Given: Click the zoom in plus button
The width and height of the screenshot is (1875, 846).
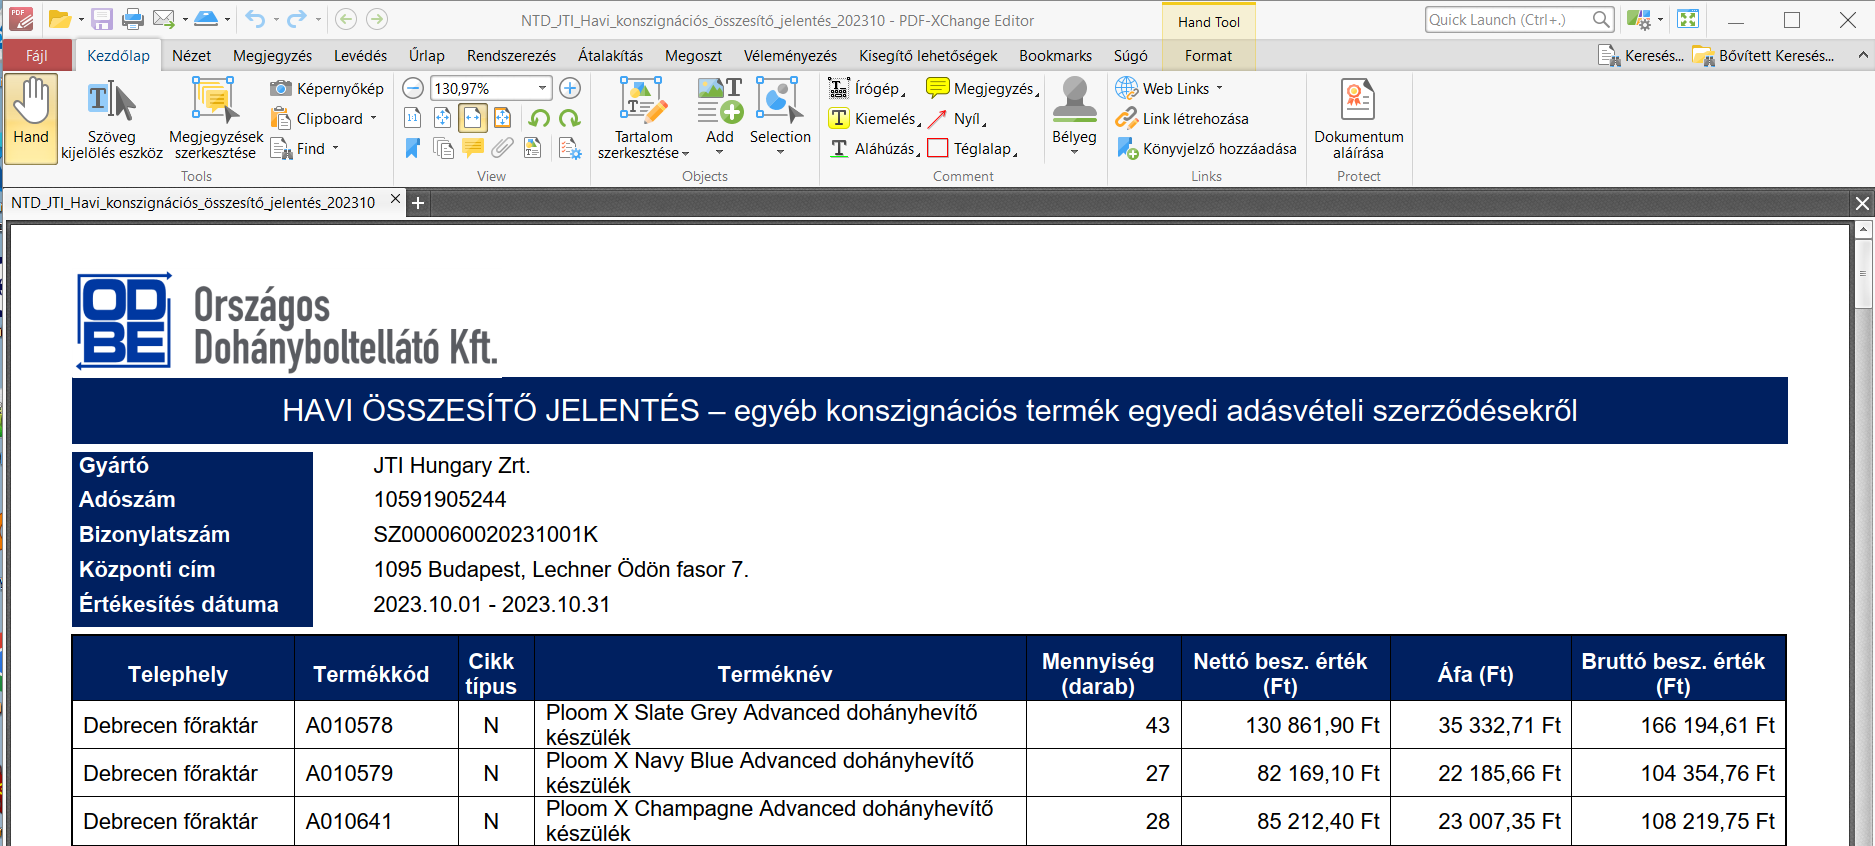Looking at the screenshot, I should tap(570, 89).
